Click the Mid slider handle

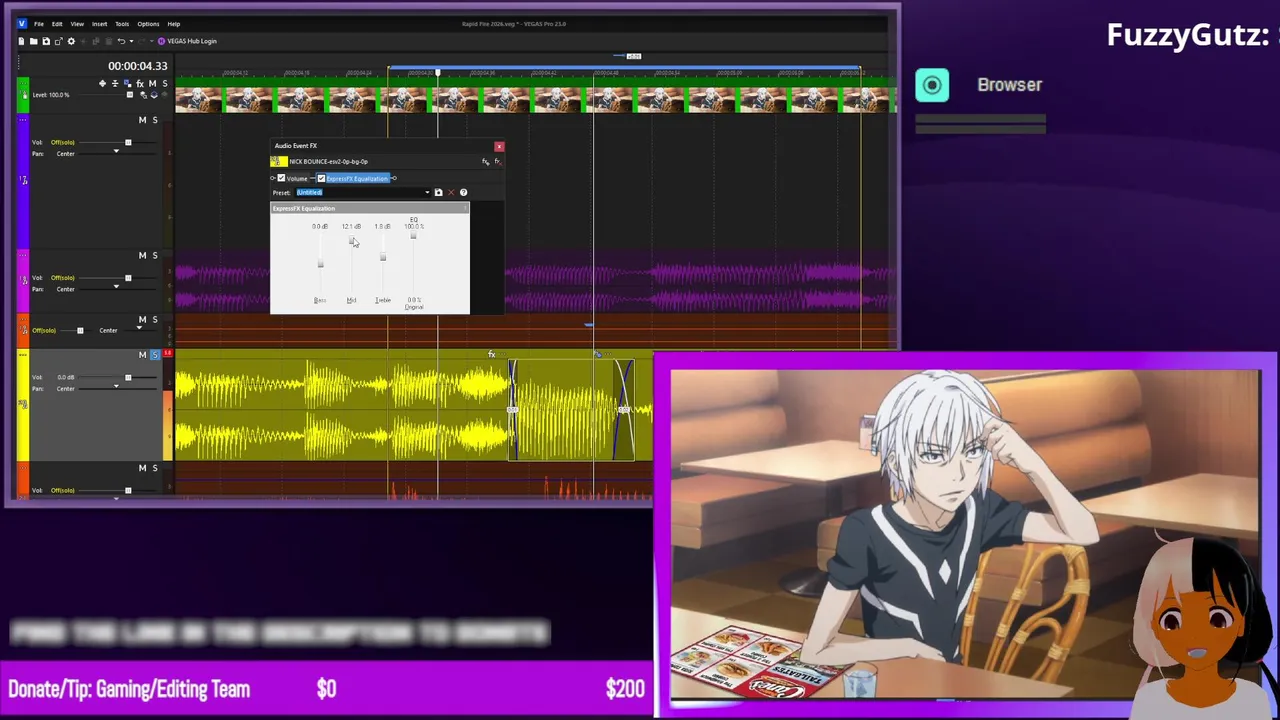click(x=351, y=240)
